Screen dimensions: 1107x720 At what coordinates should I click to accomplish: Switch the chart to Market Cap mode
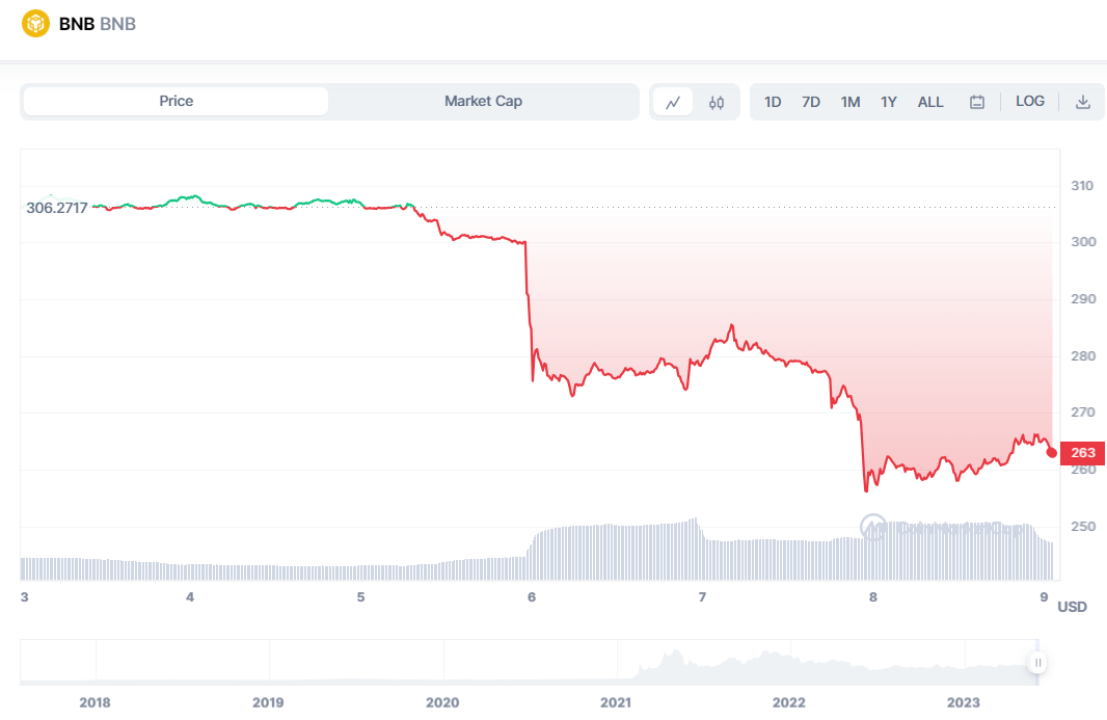483,101
